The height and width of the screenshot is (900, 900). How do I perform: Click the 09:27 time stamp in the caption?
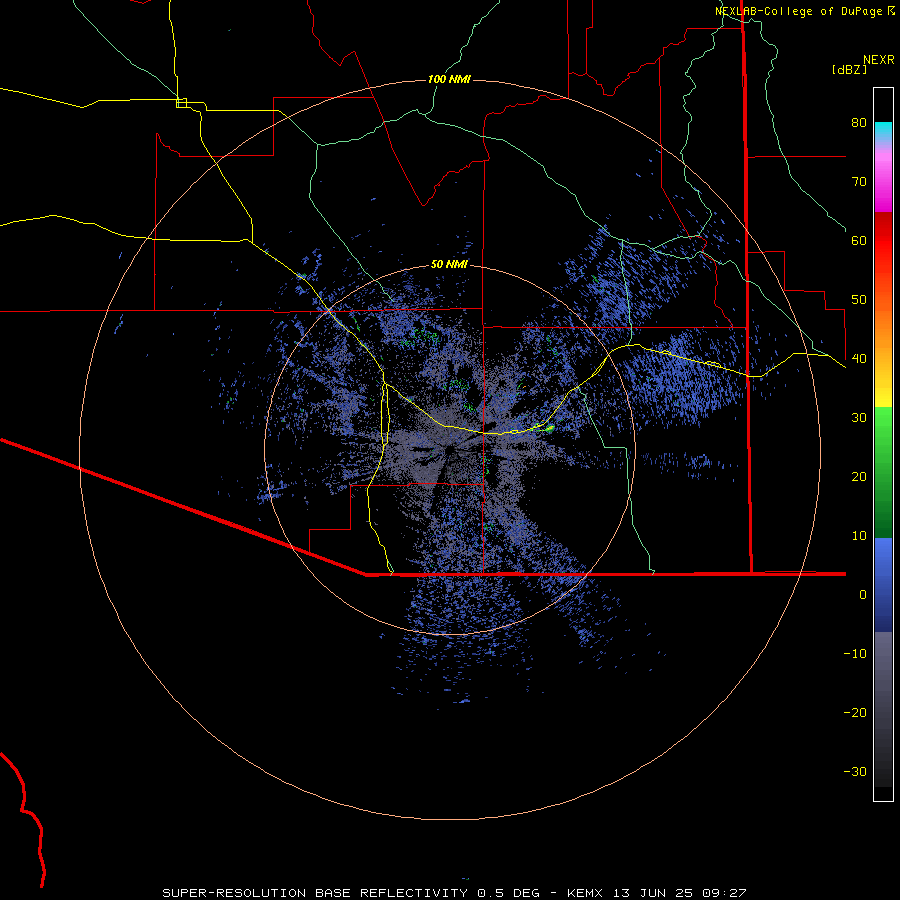tap(724, 893)
